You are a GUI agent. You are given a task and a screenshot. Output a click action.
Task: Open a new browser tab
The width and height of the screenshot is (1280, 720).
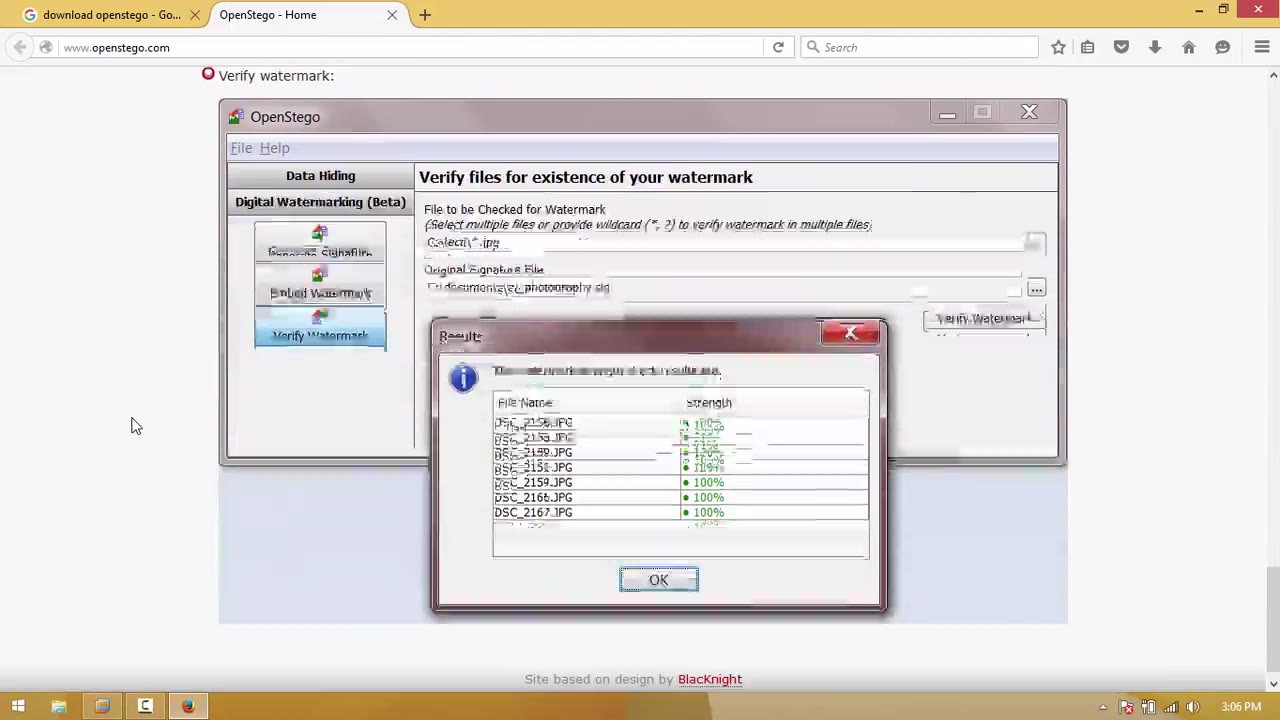coord(425,15)
